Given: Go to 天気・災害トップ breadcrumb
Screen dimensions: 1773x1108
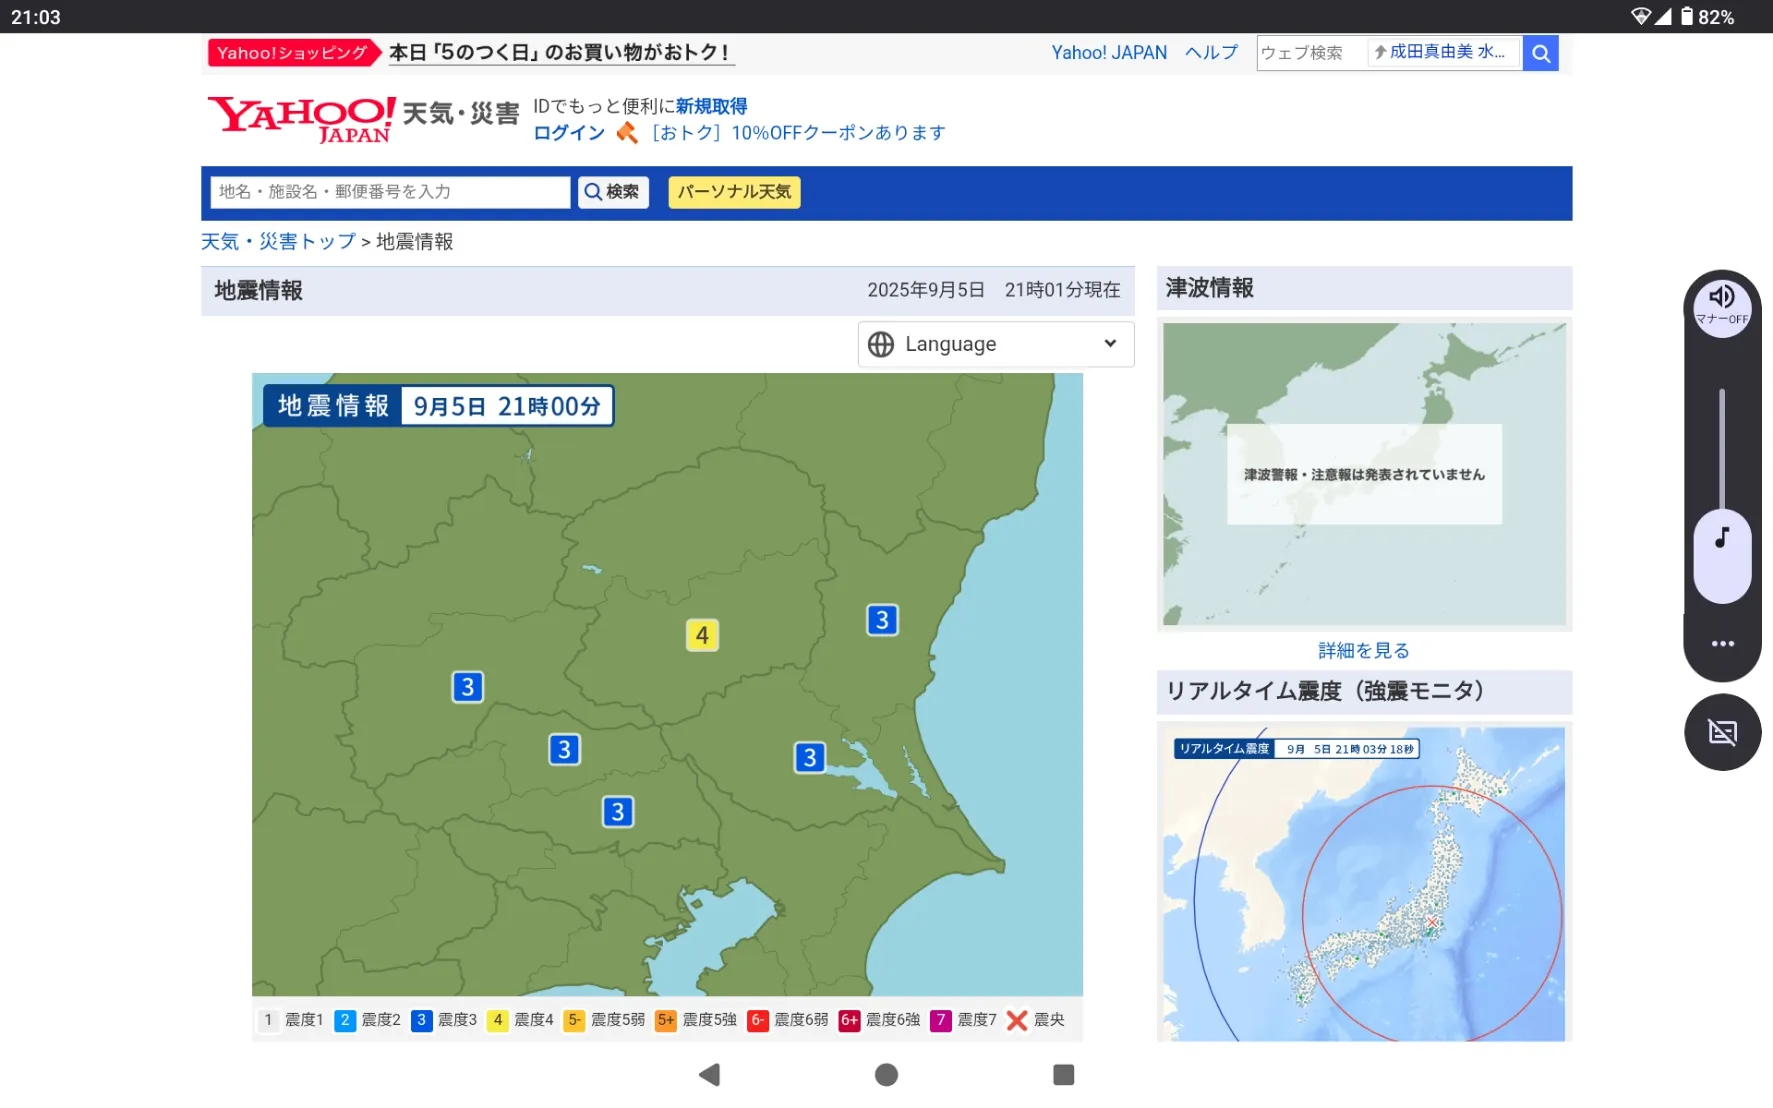Looking at the screenshot, I should click(x=278, y=241).
